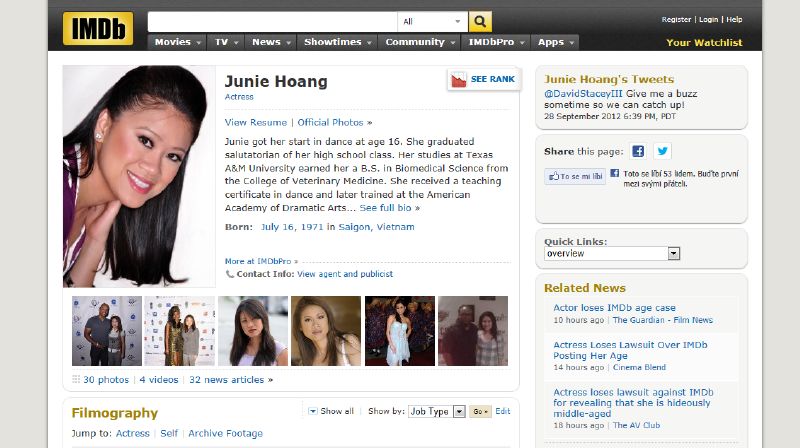
Task: Click the main profile photo of Junie Hoang
Action: click(x=139, y=176)
